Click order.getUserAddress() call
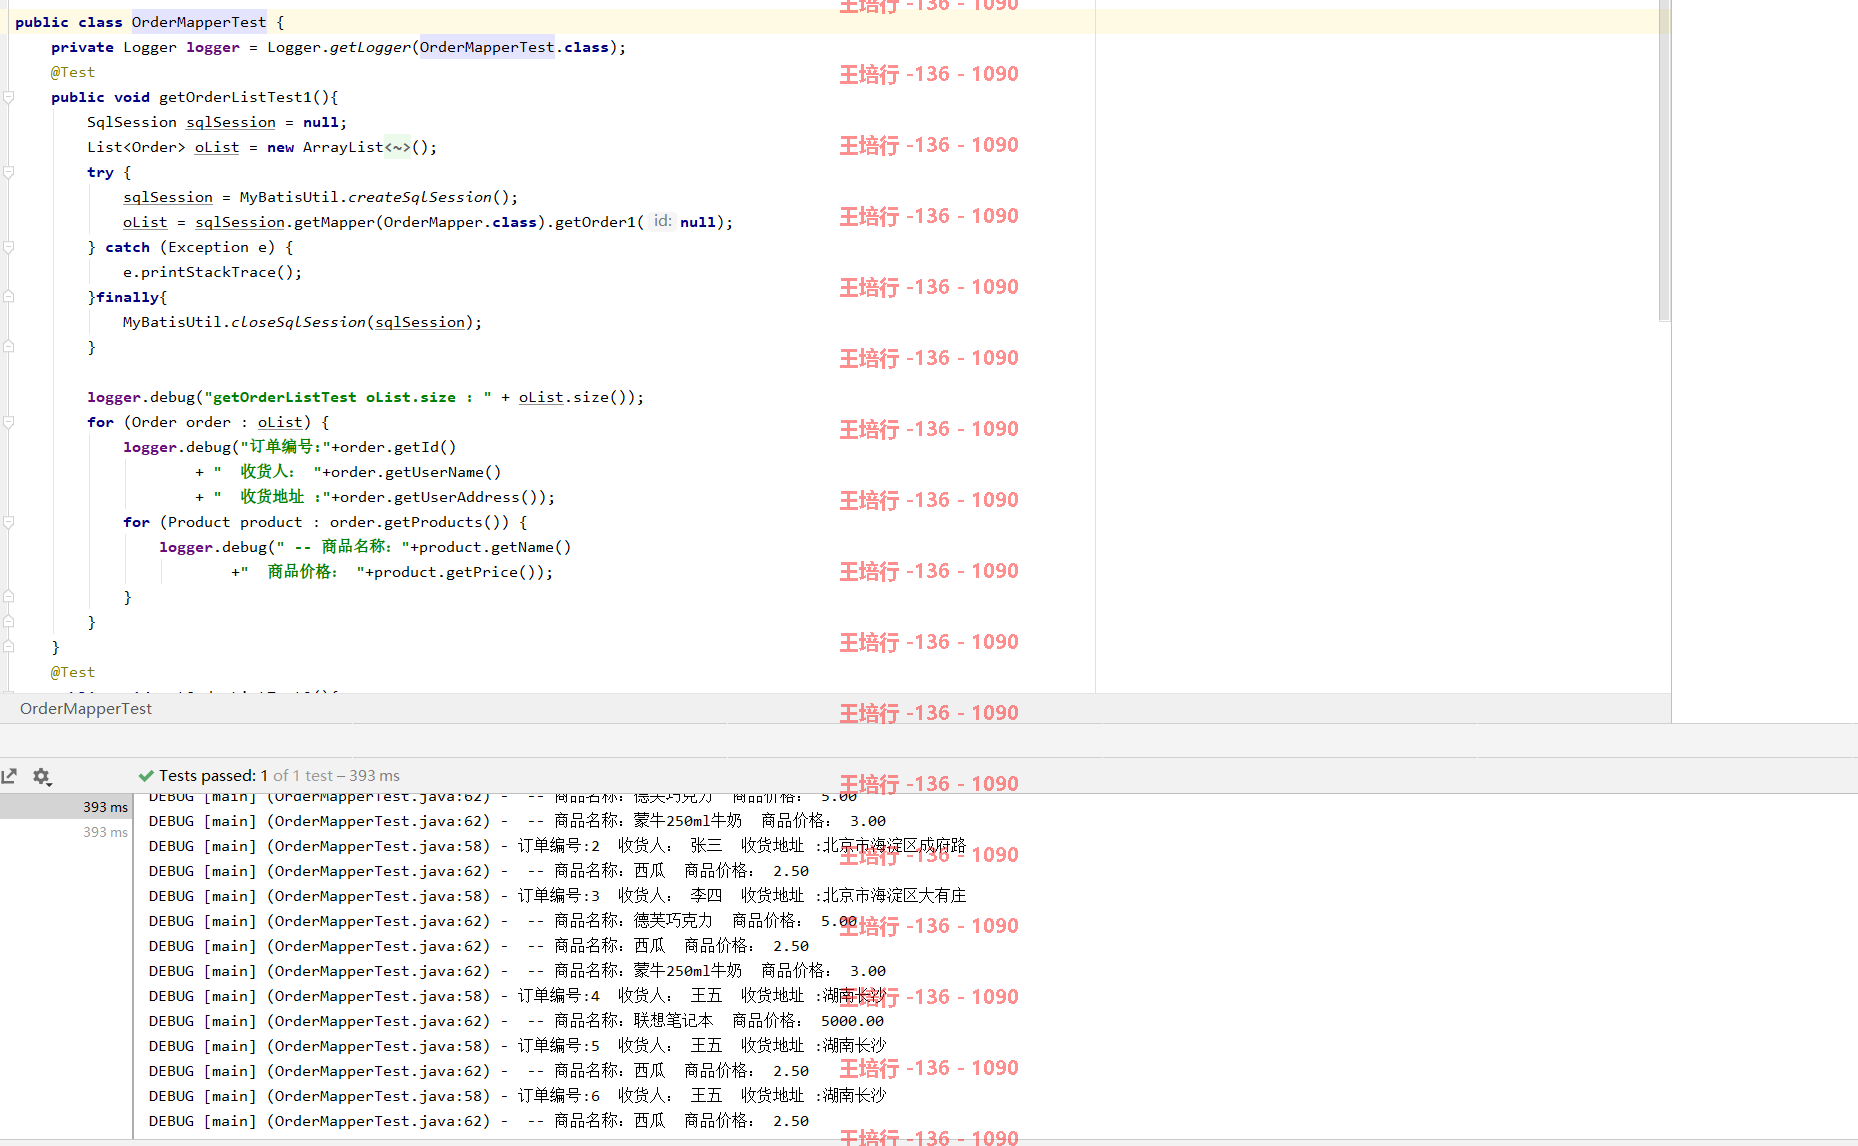This screenshot has height=1146, width=1858. [x=442, y=497]
